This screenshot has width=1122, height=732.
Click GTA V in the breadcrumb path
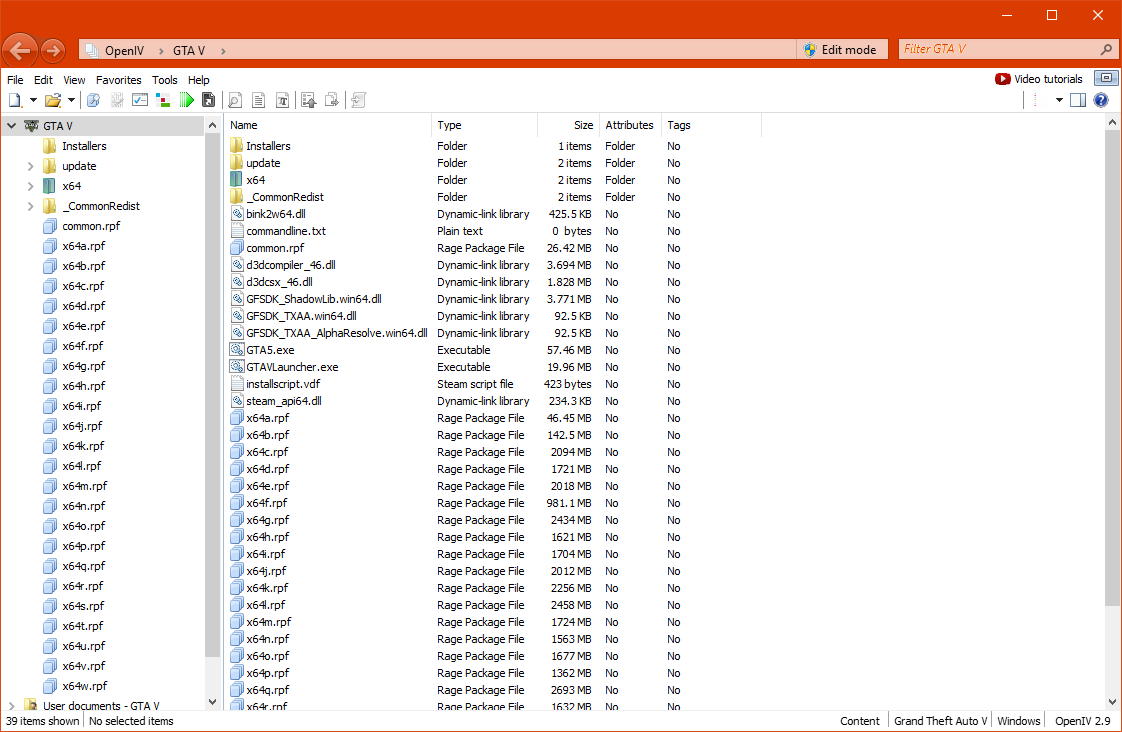pyautogui.click(x=189, y=51)
